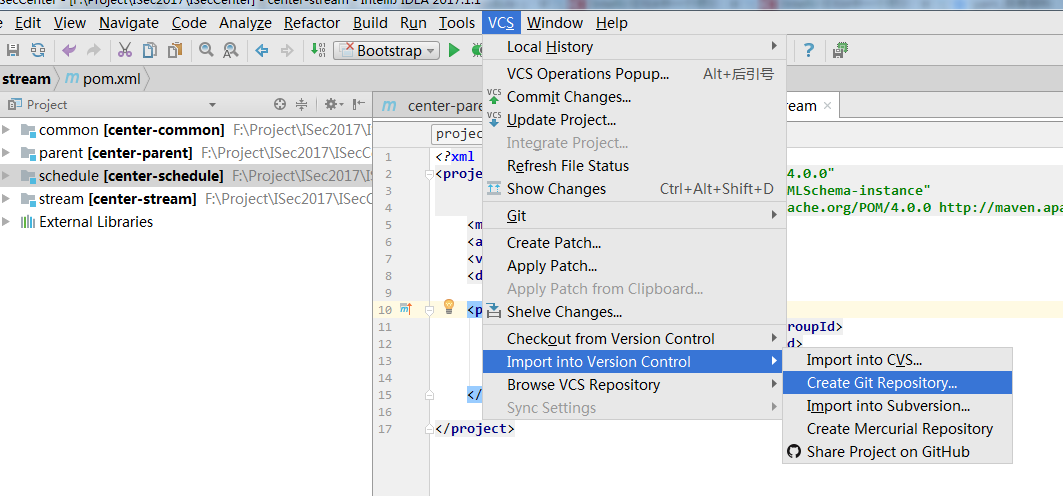Viewport: 1063px width, 496px height.
Task: Expand the common [center-common] module
Action: (7, 129)
